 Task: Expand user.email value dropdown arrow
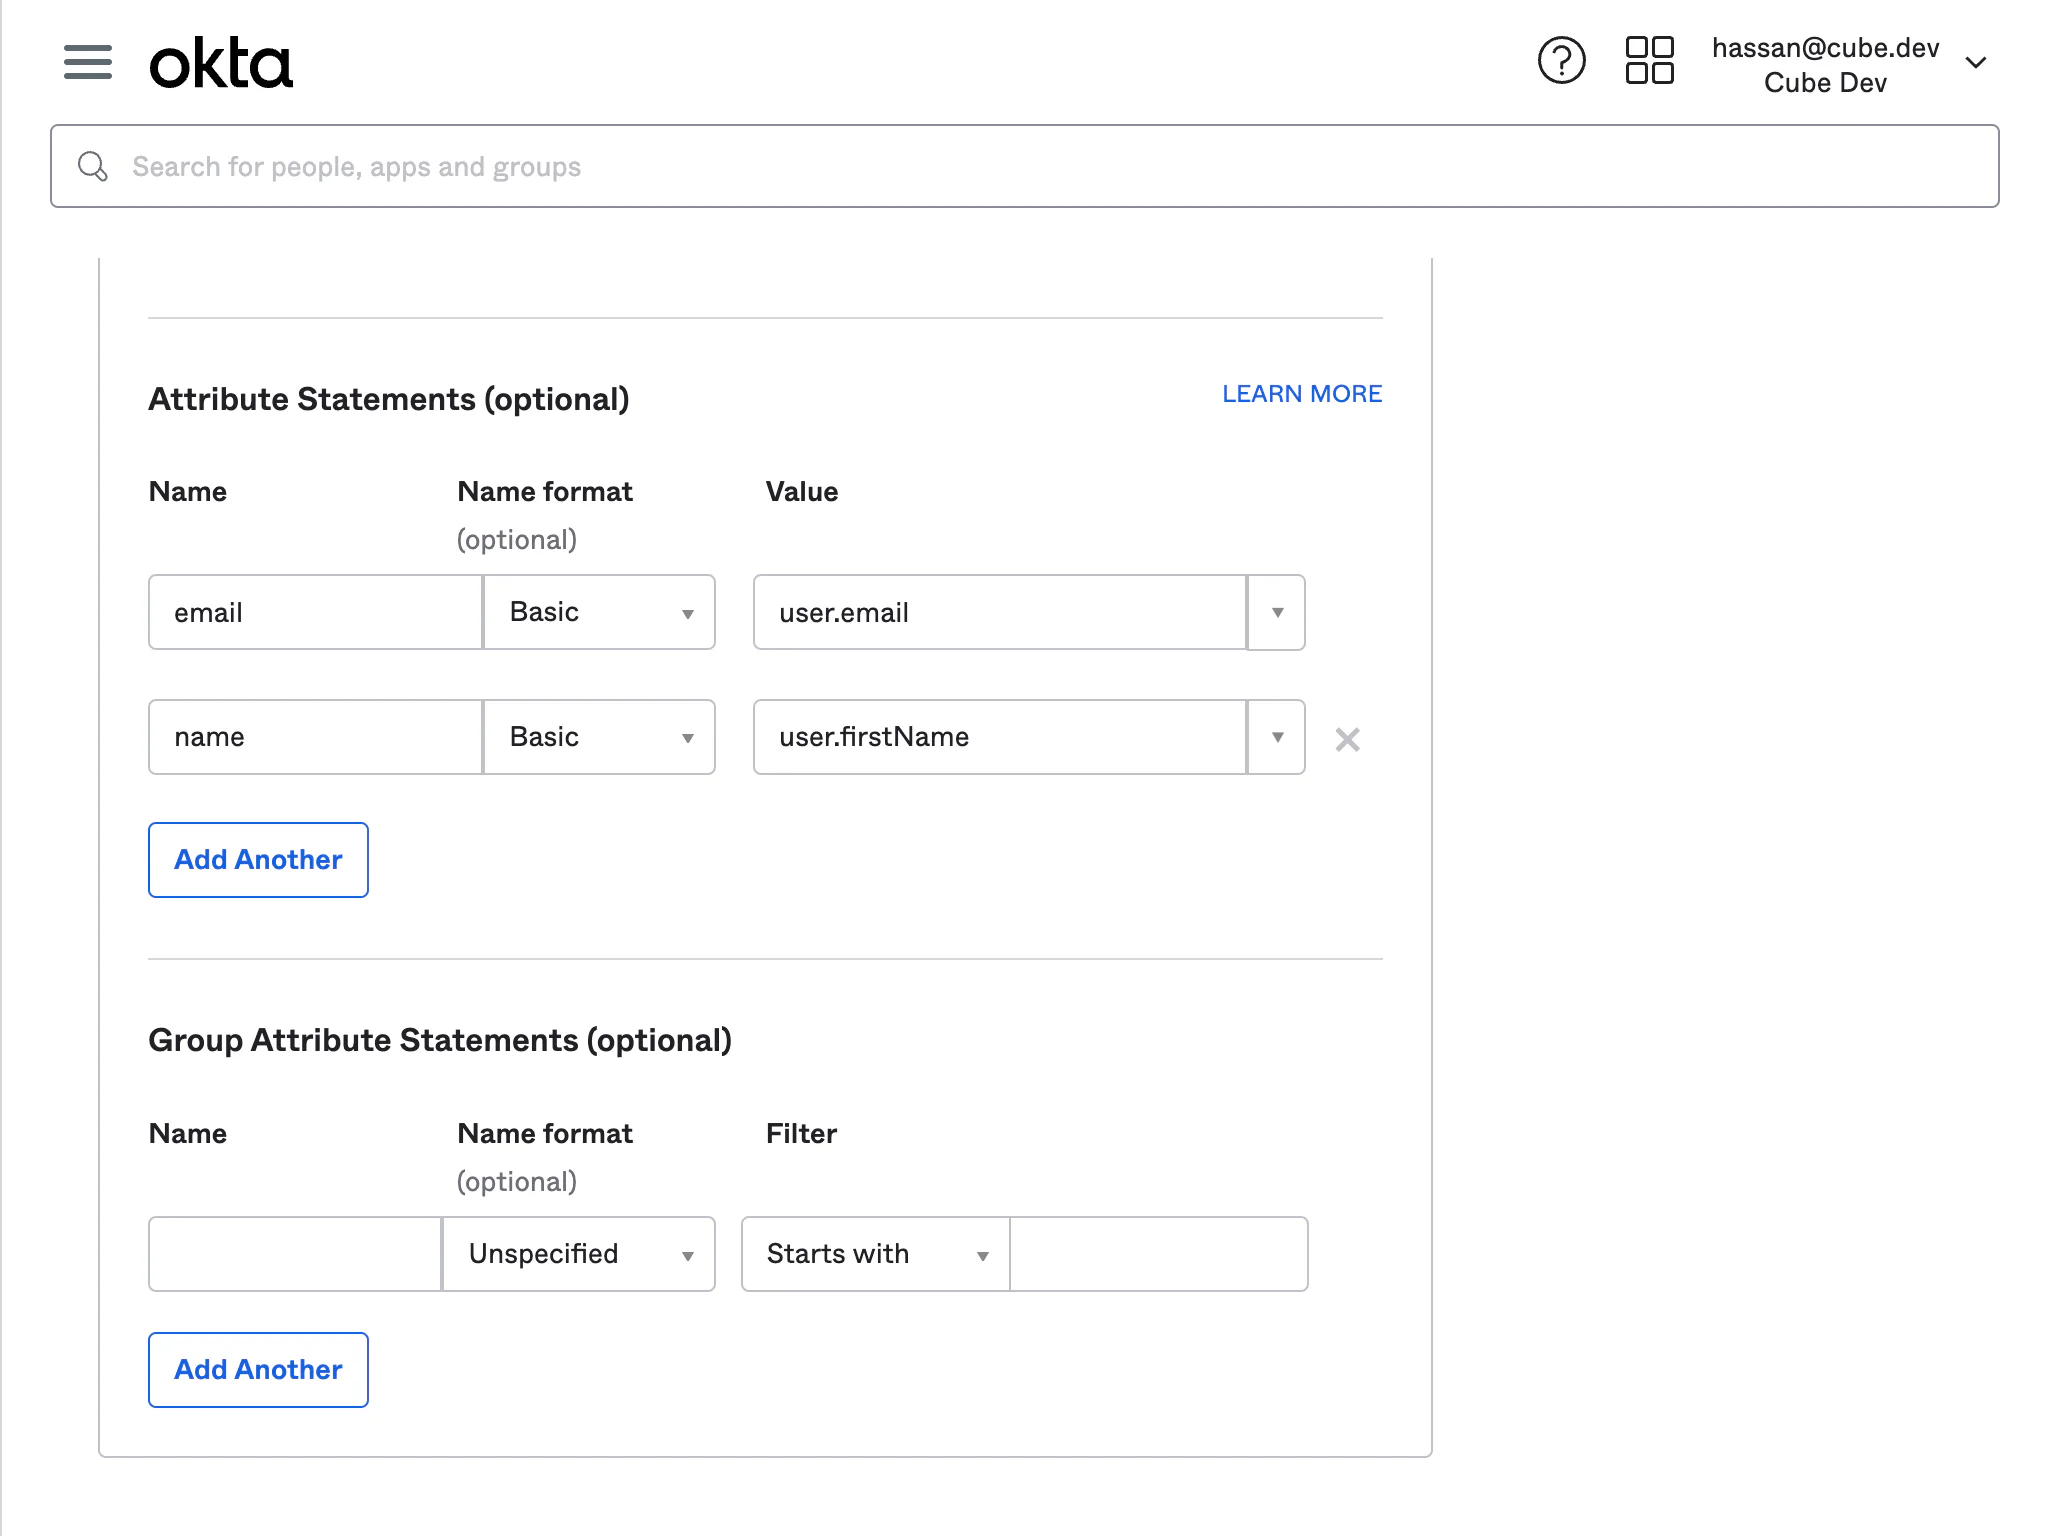click(1276, 612)
